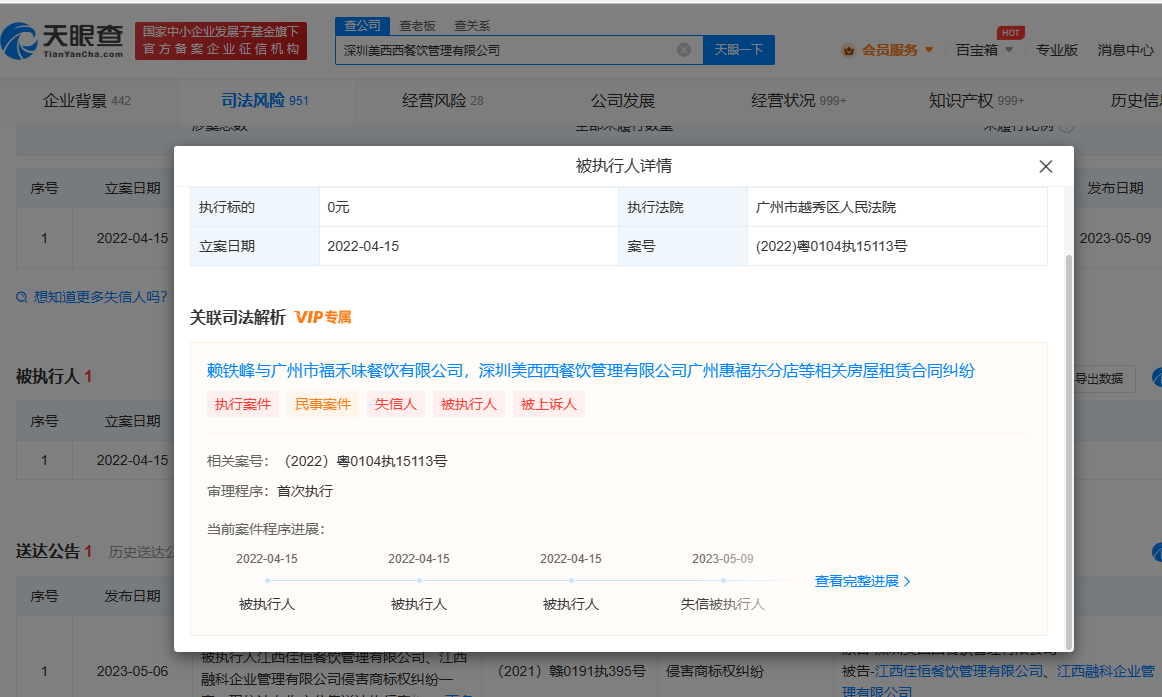This screenshot has width=1162, height=697.
Task: Open the lease dispute case title link
Action: [591, 371]
